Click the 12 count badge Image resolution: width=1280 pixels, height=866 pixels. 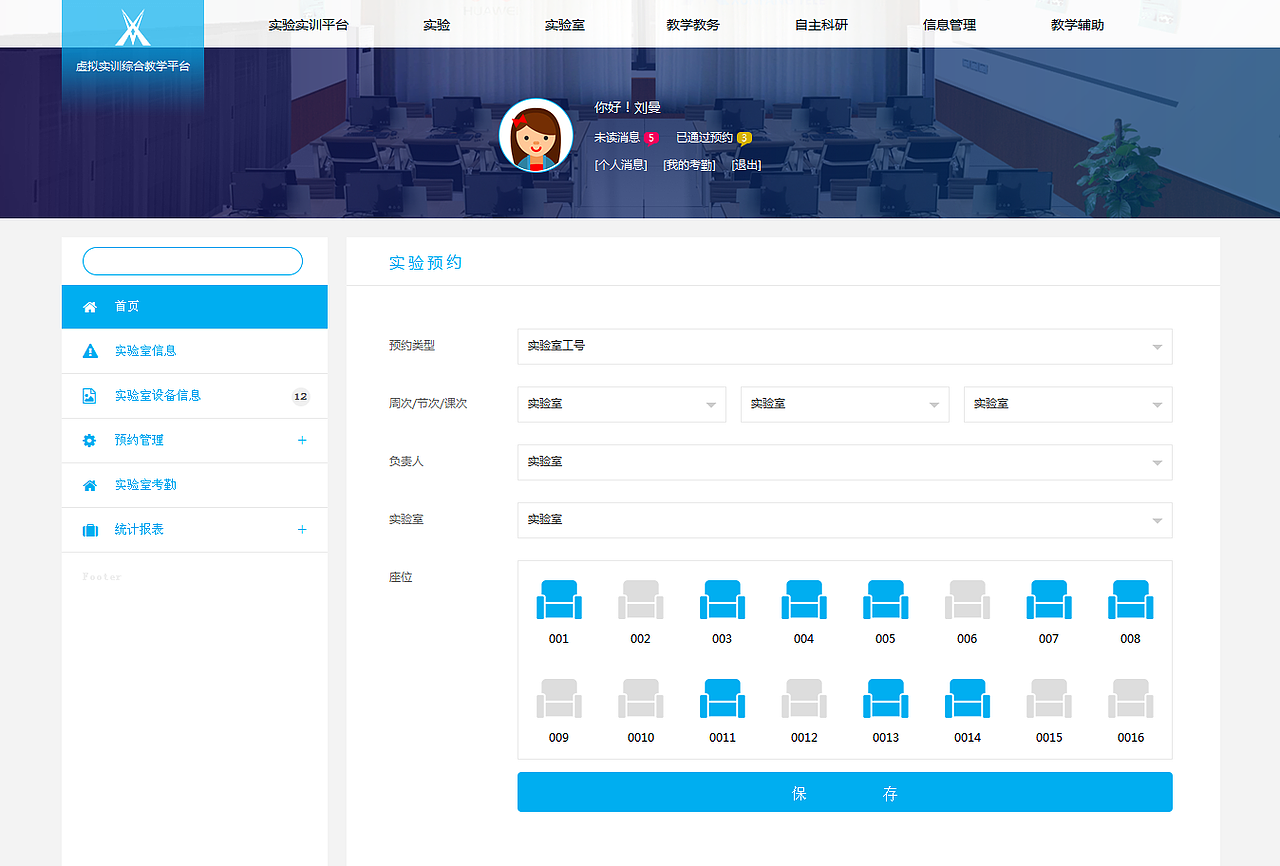[x=301, y=396]
